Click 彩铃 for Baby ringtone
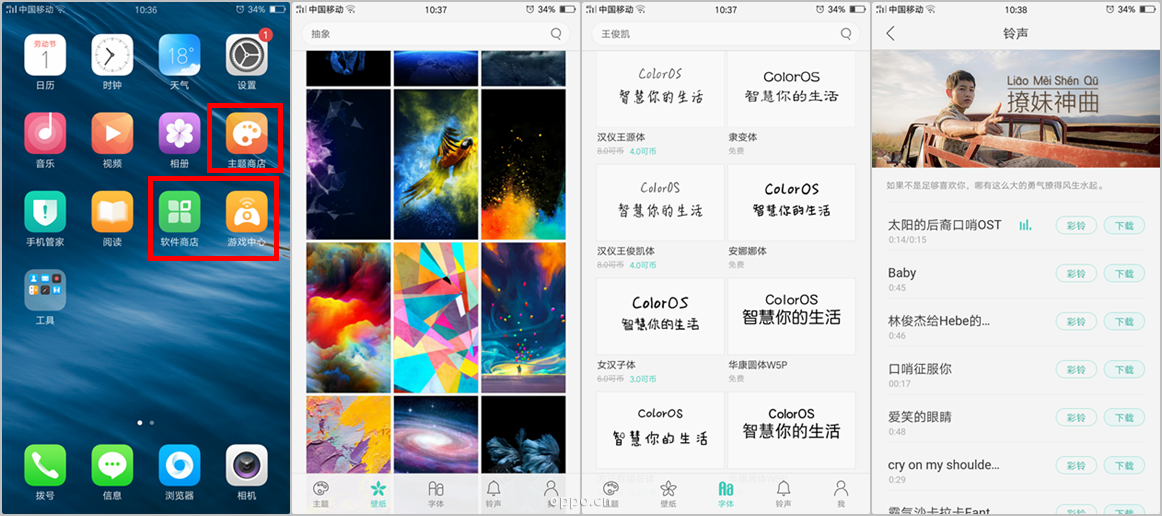Viewport: 1162px width, 516px height. [1076, 274]
